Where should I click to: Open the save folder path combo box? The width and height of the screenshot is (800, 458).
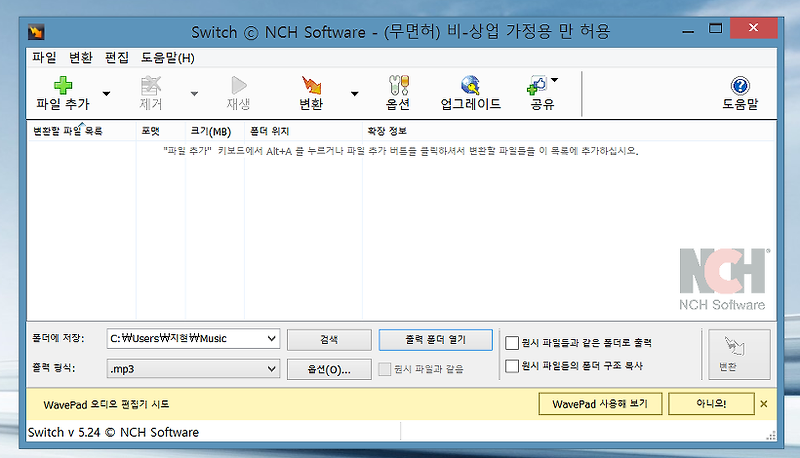point(193,338)
